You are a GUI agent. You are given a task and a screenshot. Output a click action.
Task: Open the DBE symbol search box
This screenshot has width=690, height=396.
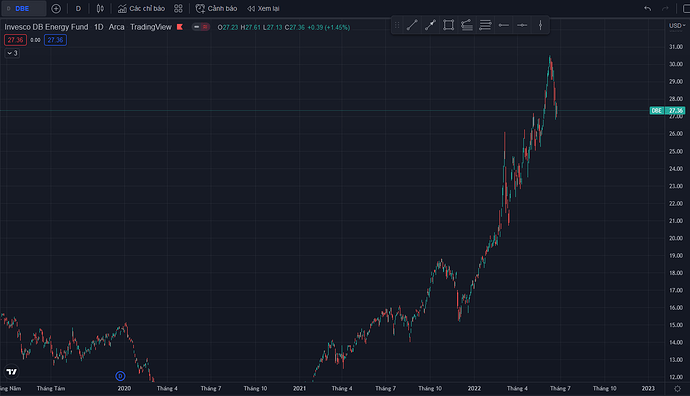click(x=23, y=8)
